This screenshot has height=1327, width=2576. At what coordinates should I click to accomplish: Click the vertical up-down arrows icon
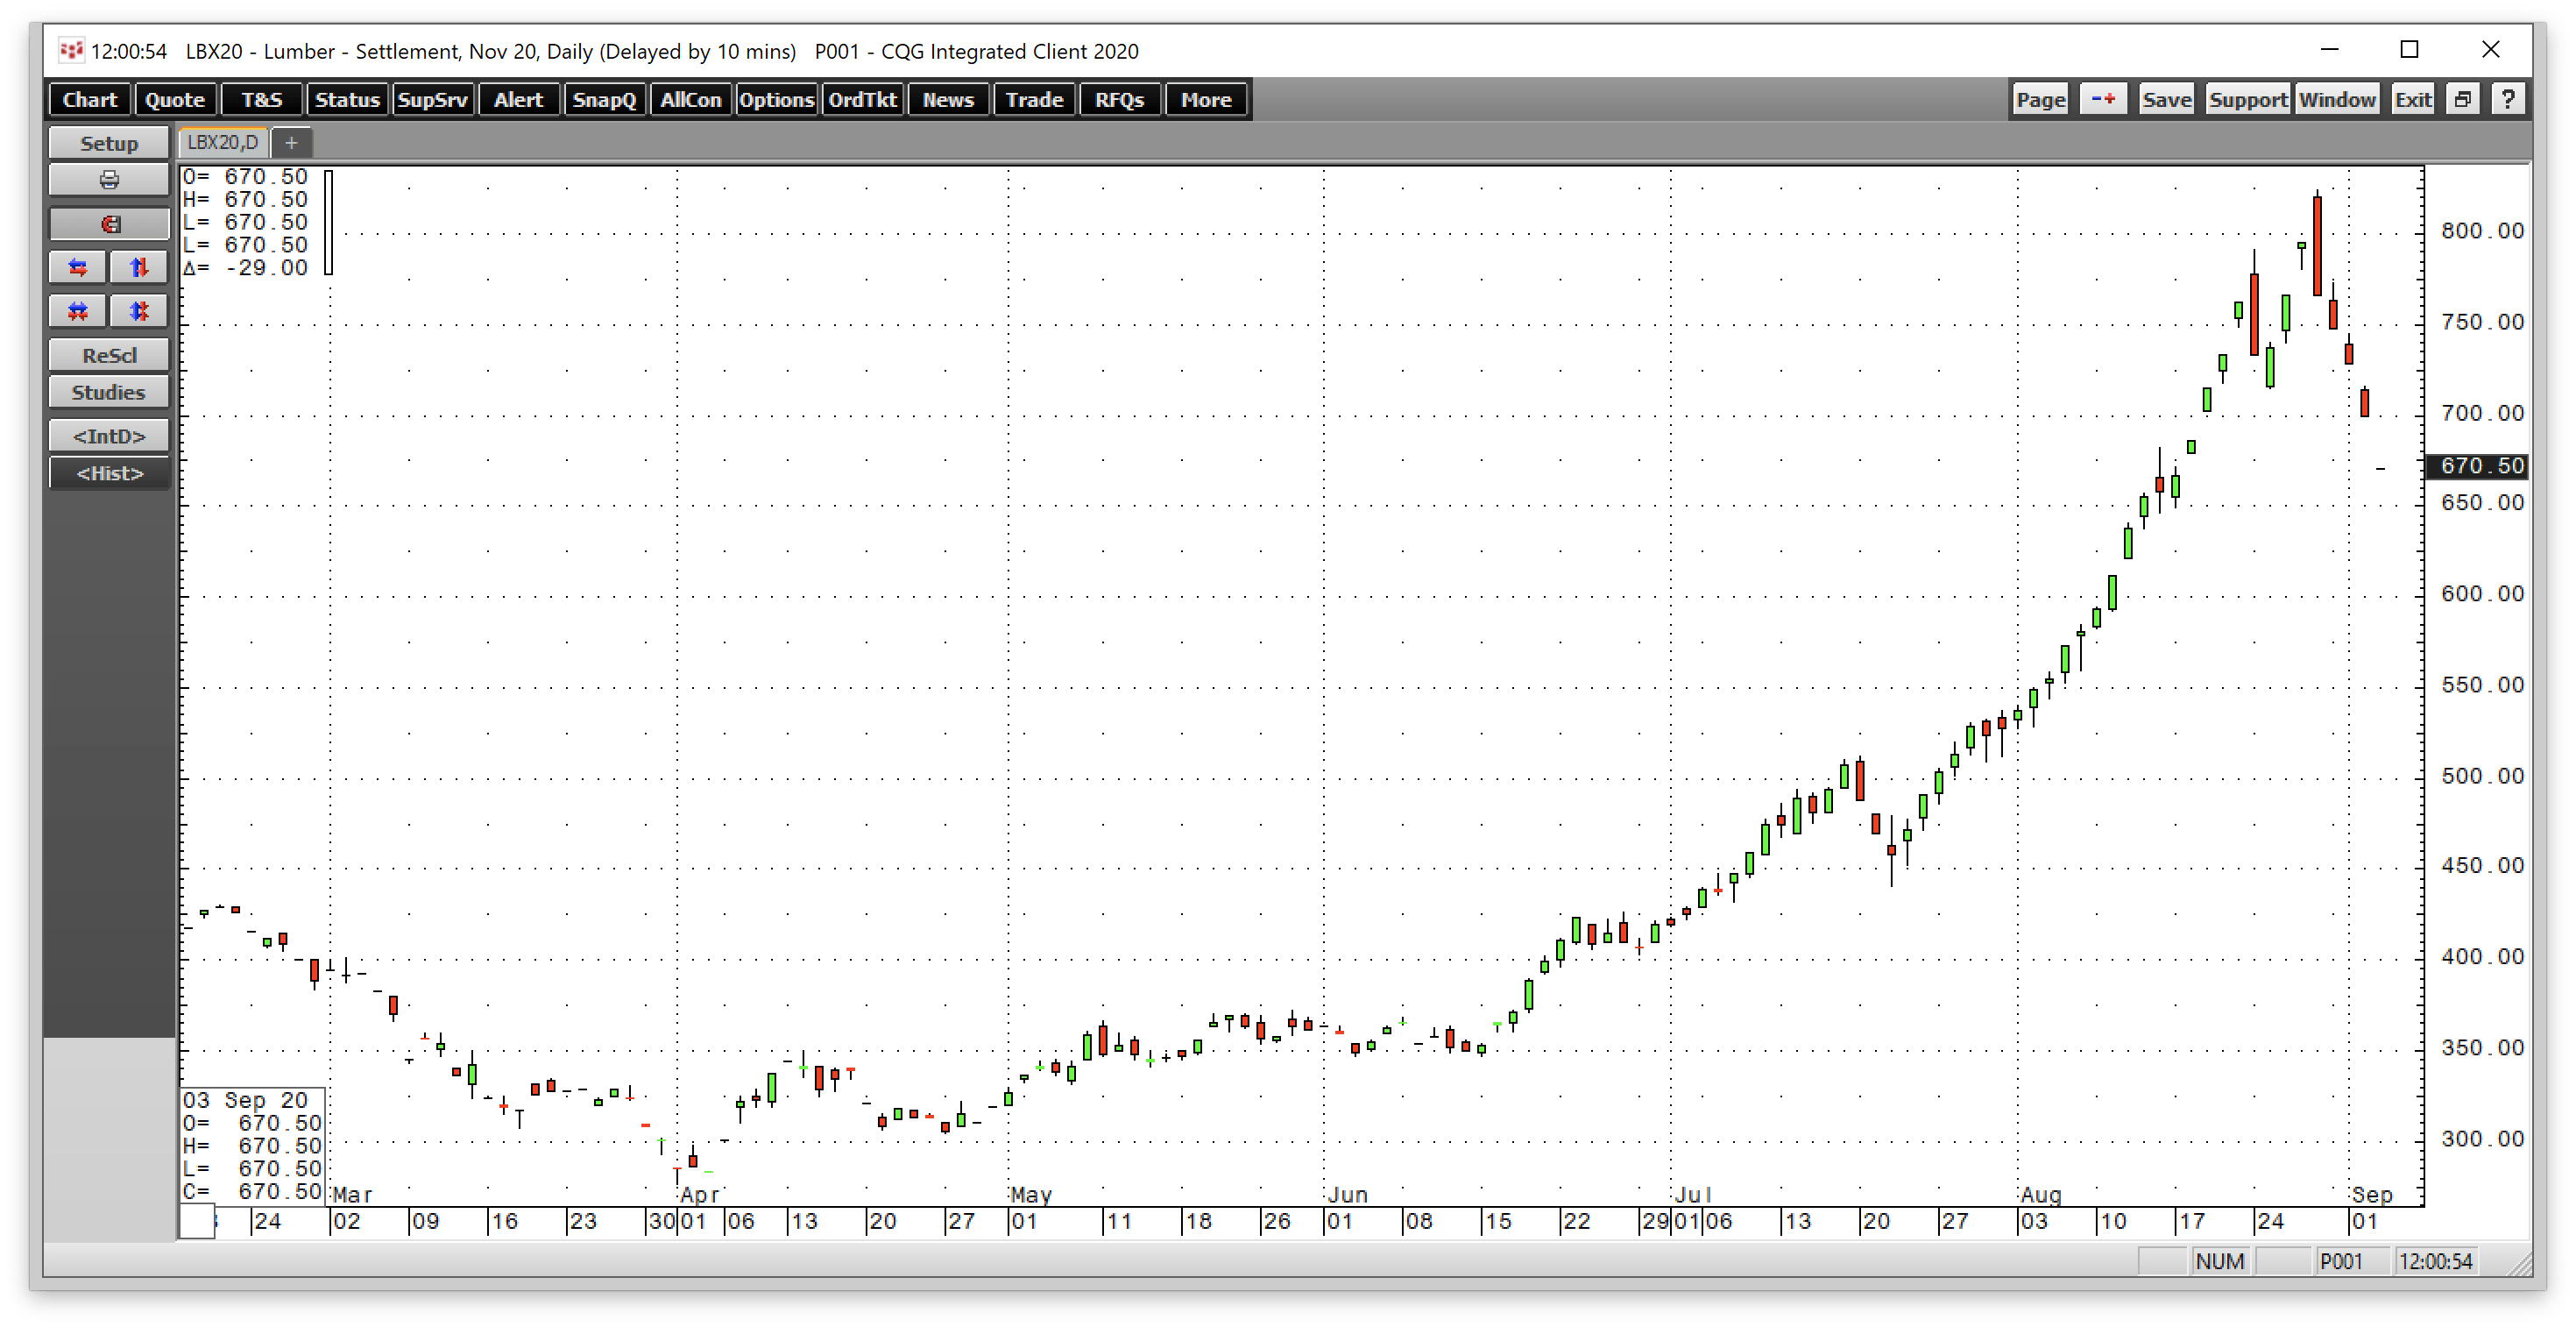pos(139,267)
